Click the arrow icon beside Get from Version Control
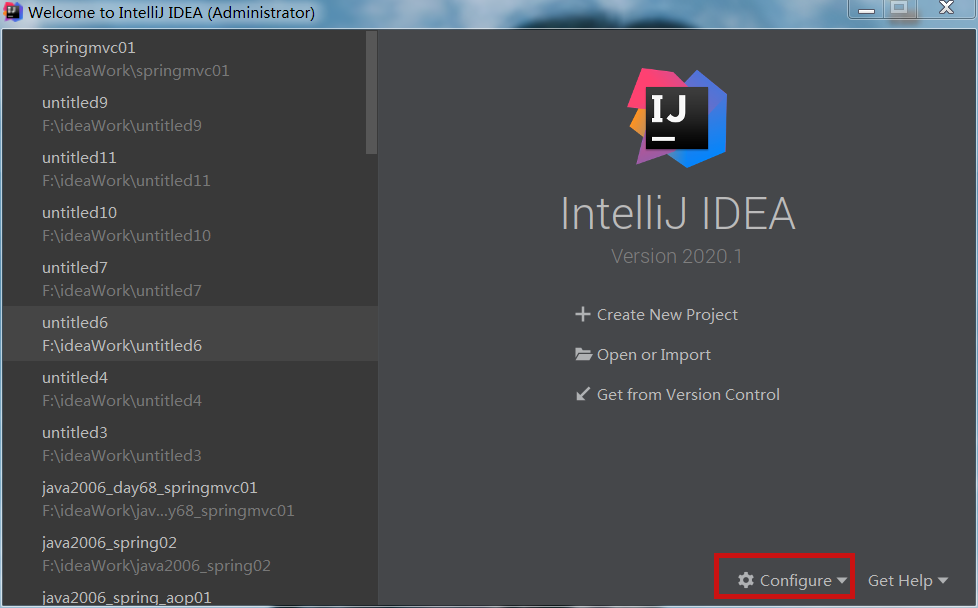The width and height of the screenshot is (978, 608). pyautogui.click(x=583, y=394)
